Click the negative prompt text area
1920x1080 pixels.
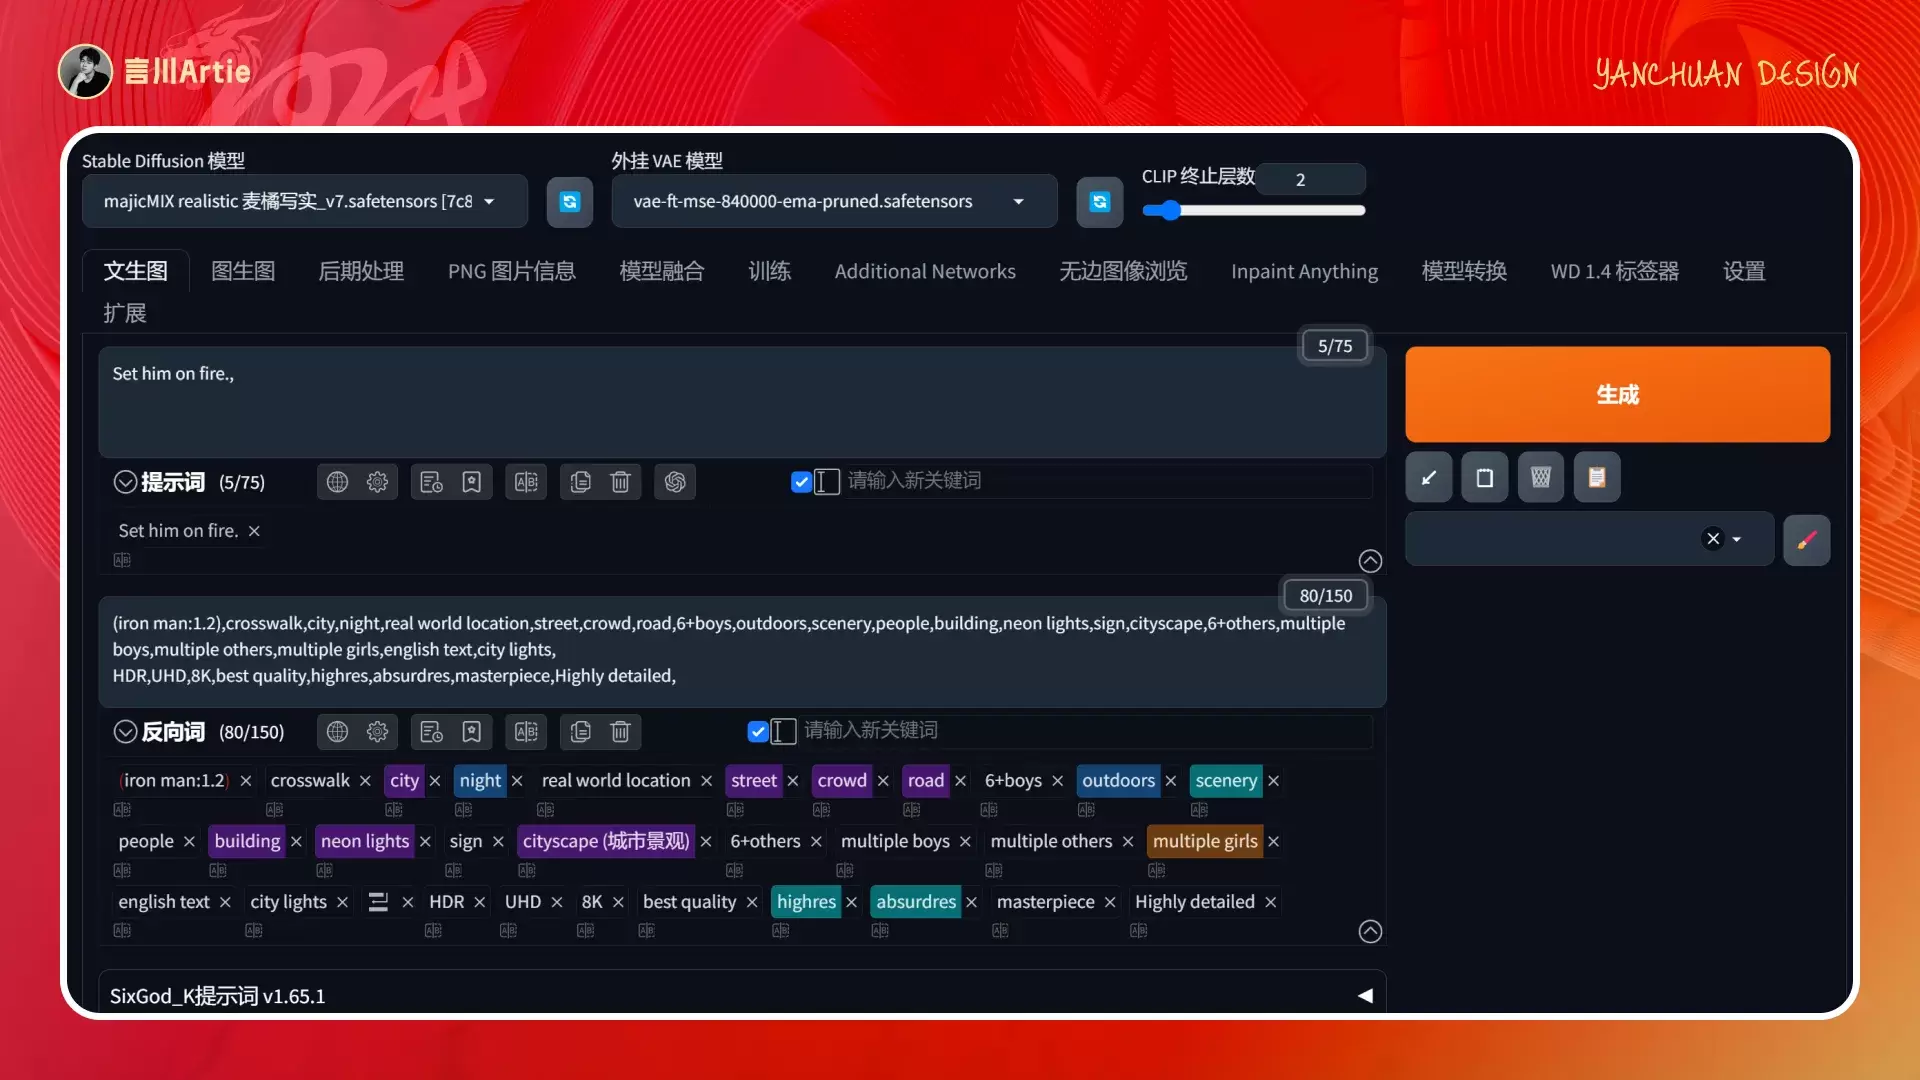pos(742,651)
